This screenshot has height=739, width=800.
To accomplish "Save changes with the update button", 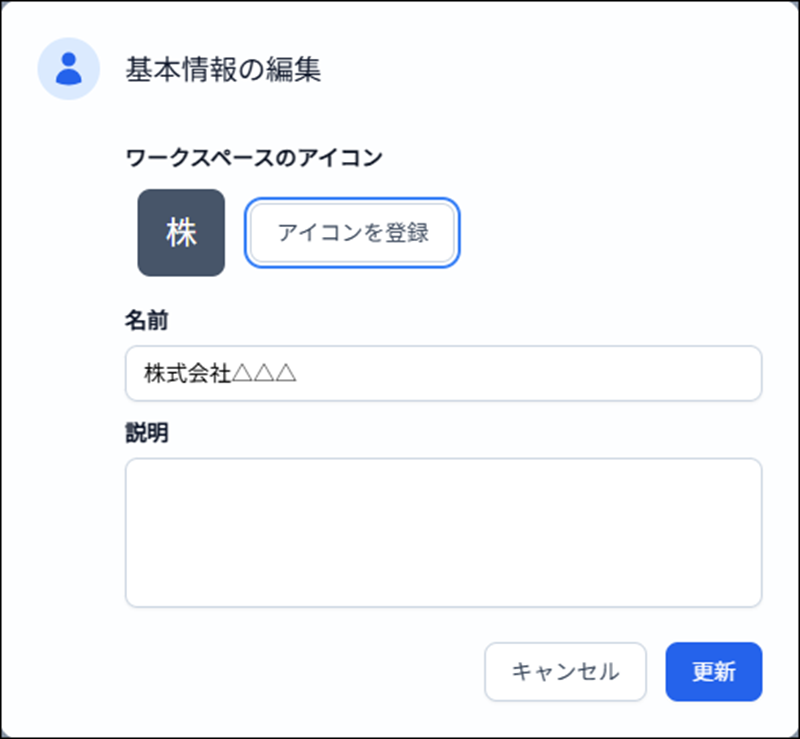I will [x=714, y=671].
